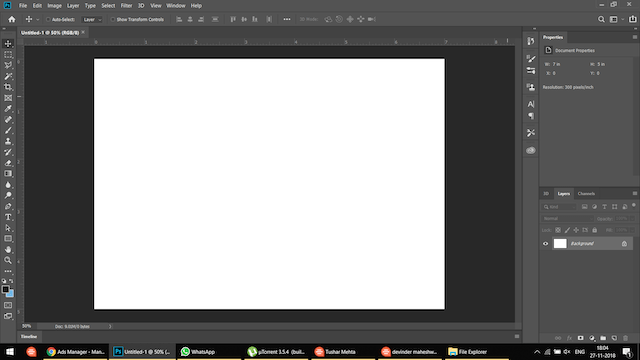
Task: Select the Brush tool
Action: click(8, 130)
